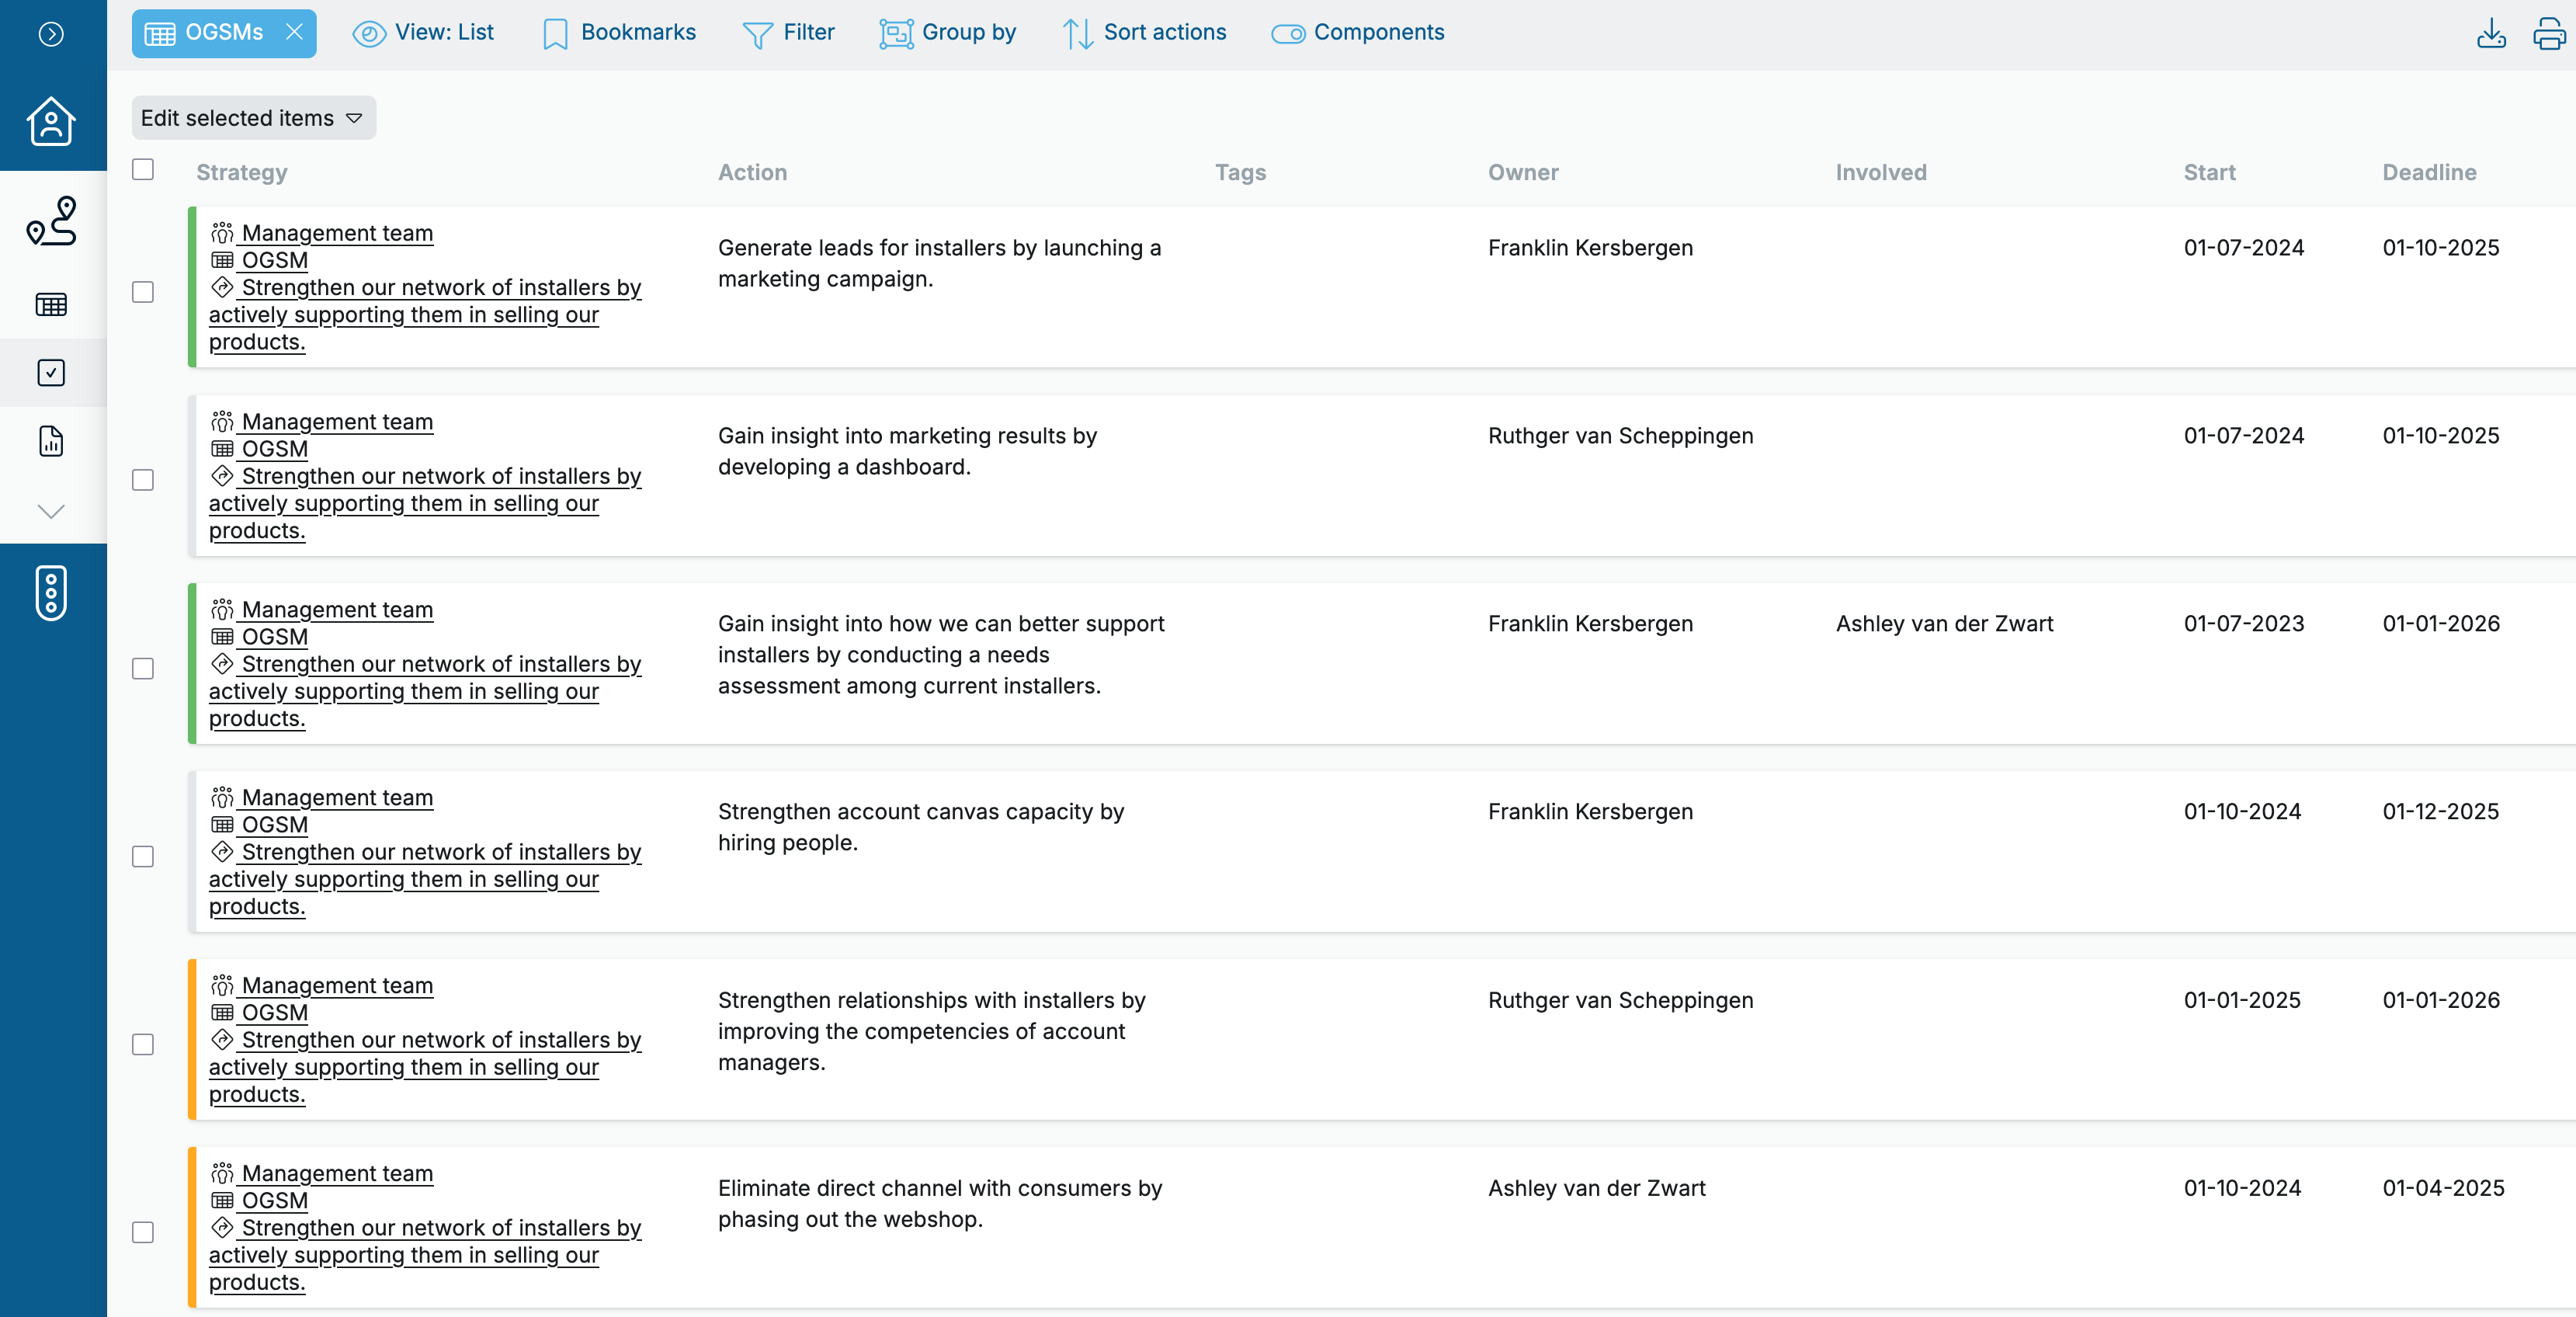Click strategy diamond icon in needs assessment row
Viewport: 2576px width, 1317px height.
coord(222,663)
